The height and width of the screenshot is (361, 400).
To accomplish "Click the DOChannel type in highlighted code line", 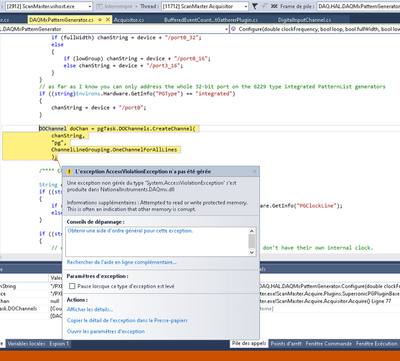I will click(53, 129).
